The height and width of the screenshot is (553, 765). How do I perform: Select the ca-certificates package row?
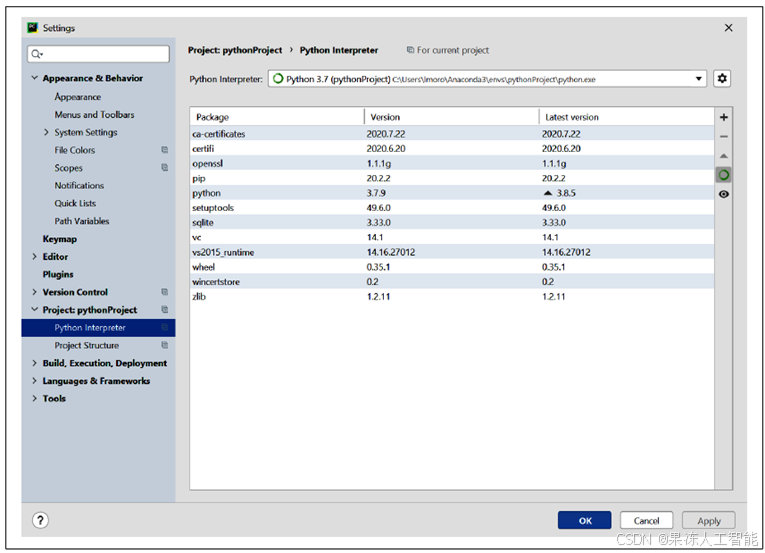tap(452, 134)
